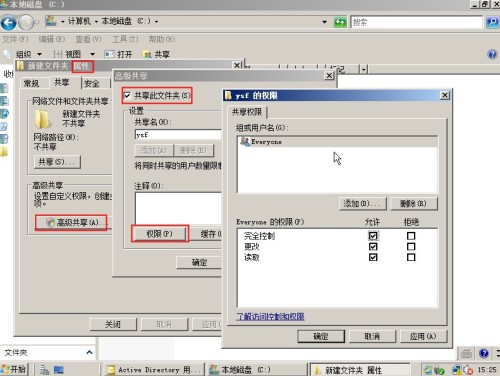Confirm permissions with 确定 button
This screenshot has width=500, height=376.
[x=321, y=336]
